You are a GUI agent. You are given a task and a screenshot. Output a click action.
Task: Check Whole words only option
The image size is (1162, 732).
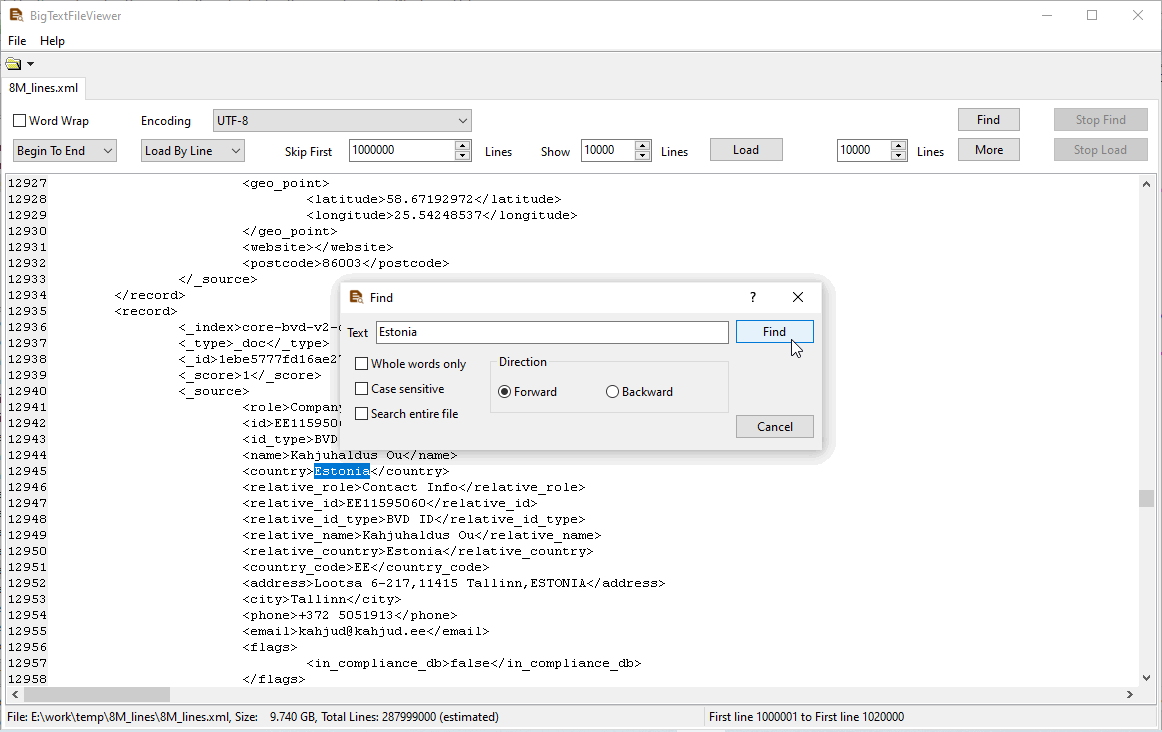point(362,364)
